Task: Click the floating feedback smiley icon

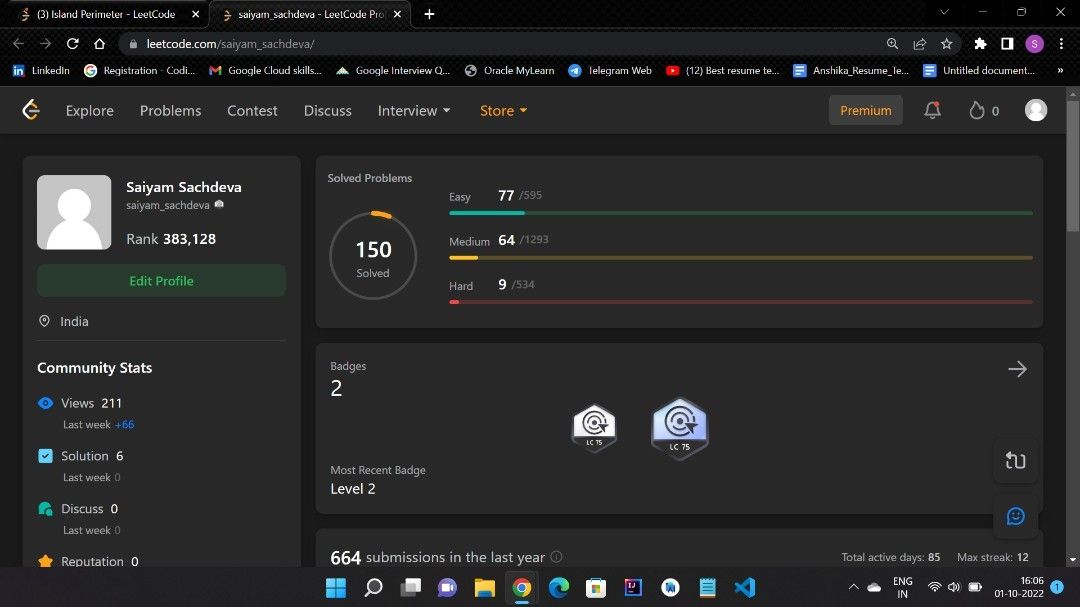Action: [x=1015, y=515]
